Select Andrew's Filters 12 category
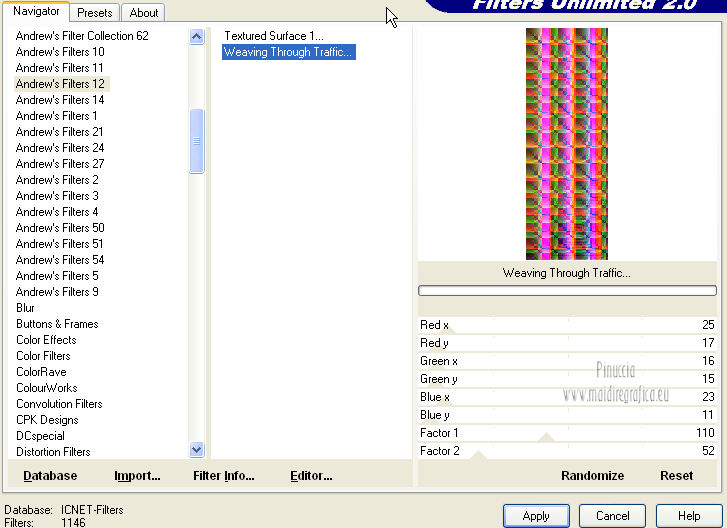The width and height of the screenshot is (727, 528). coord(60,84)
